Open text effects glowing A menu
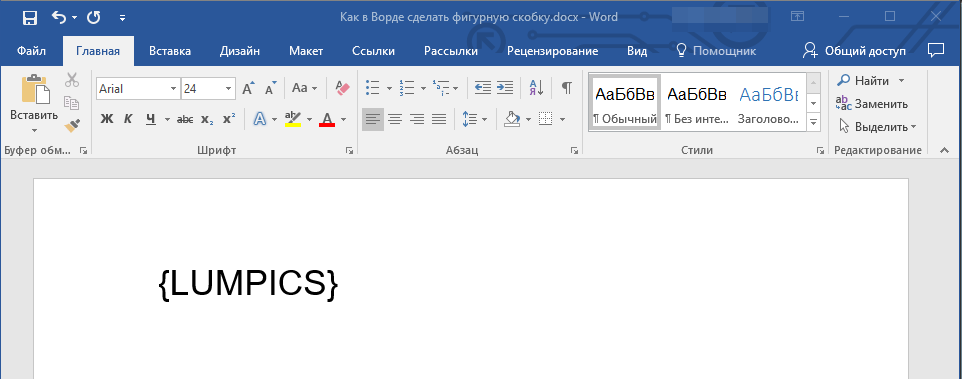 260,120
